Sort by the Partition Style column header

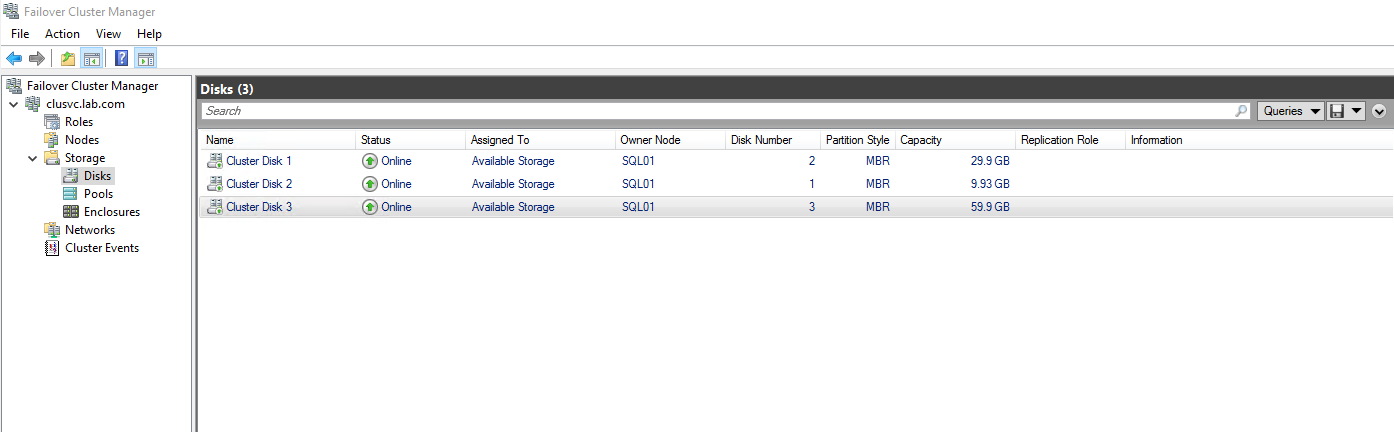tap(857, 140)
